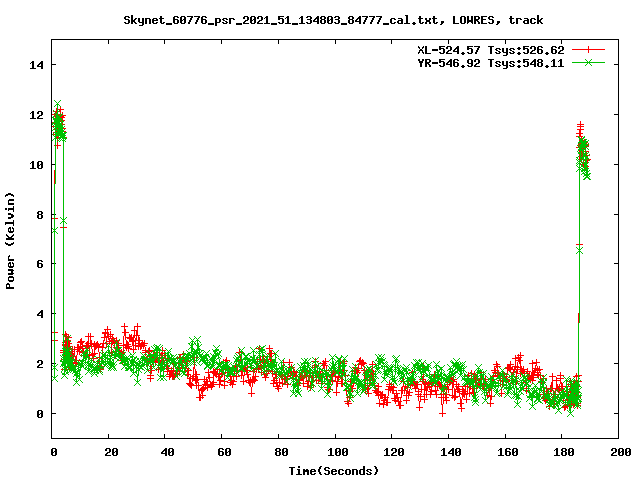Viewport: 640px width, 480px height.
Task: Click the x-axis tick label 60
Action: click(x=224, y=452)
